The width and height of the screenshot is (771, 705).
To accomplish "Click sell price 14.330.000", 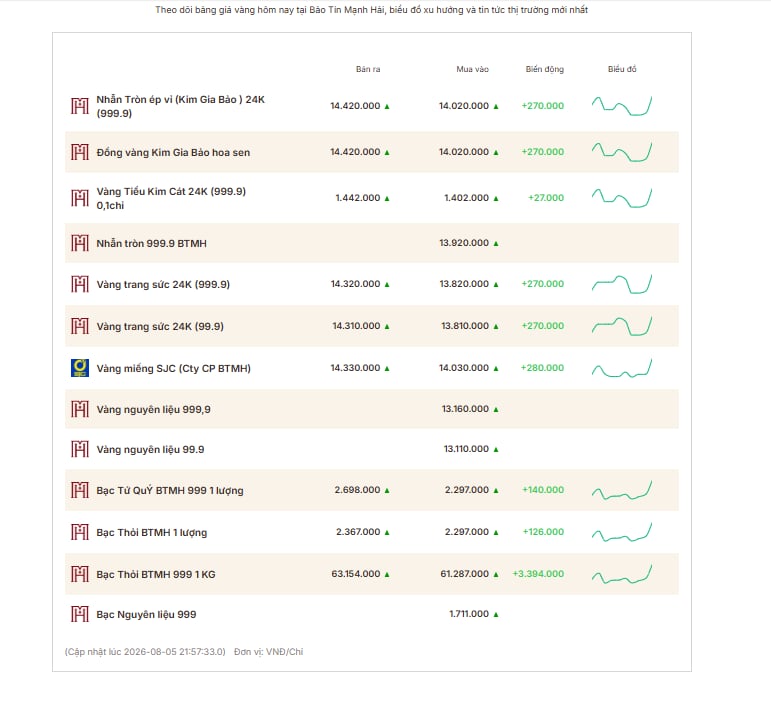I will 356,368.
